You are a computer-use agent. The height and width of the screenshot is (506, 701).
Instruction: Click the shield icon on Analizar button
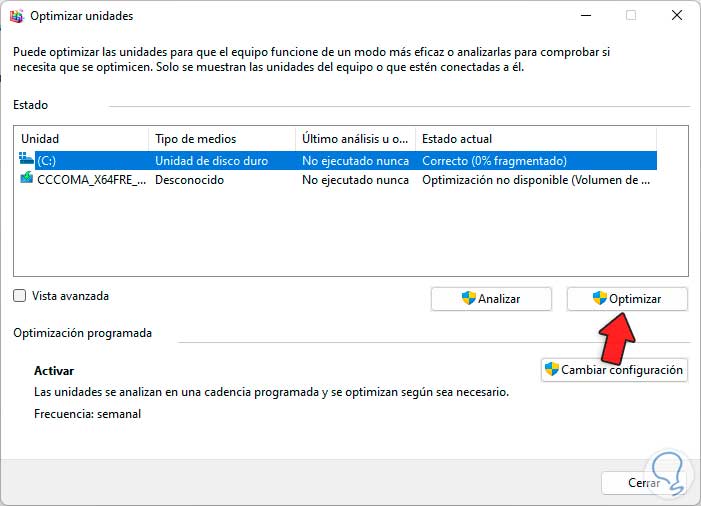pyautogui.click(x=468, y=298)
